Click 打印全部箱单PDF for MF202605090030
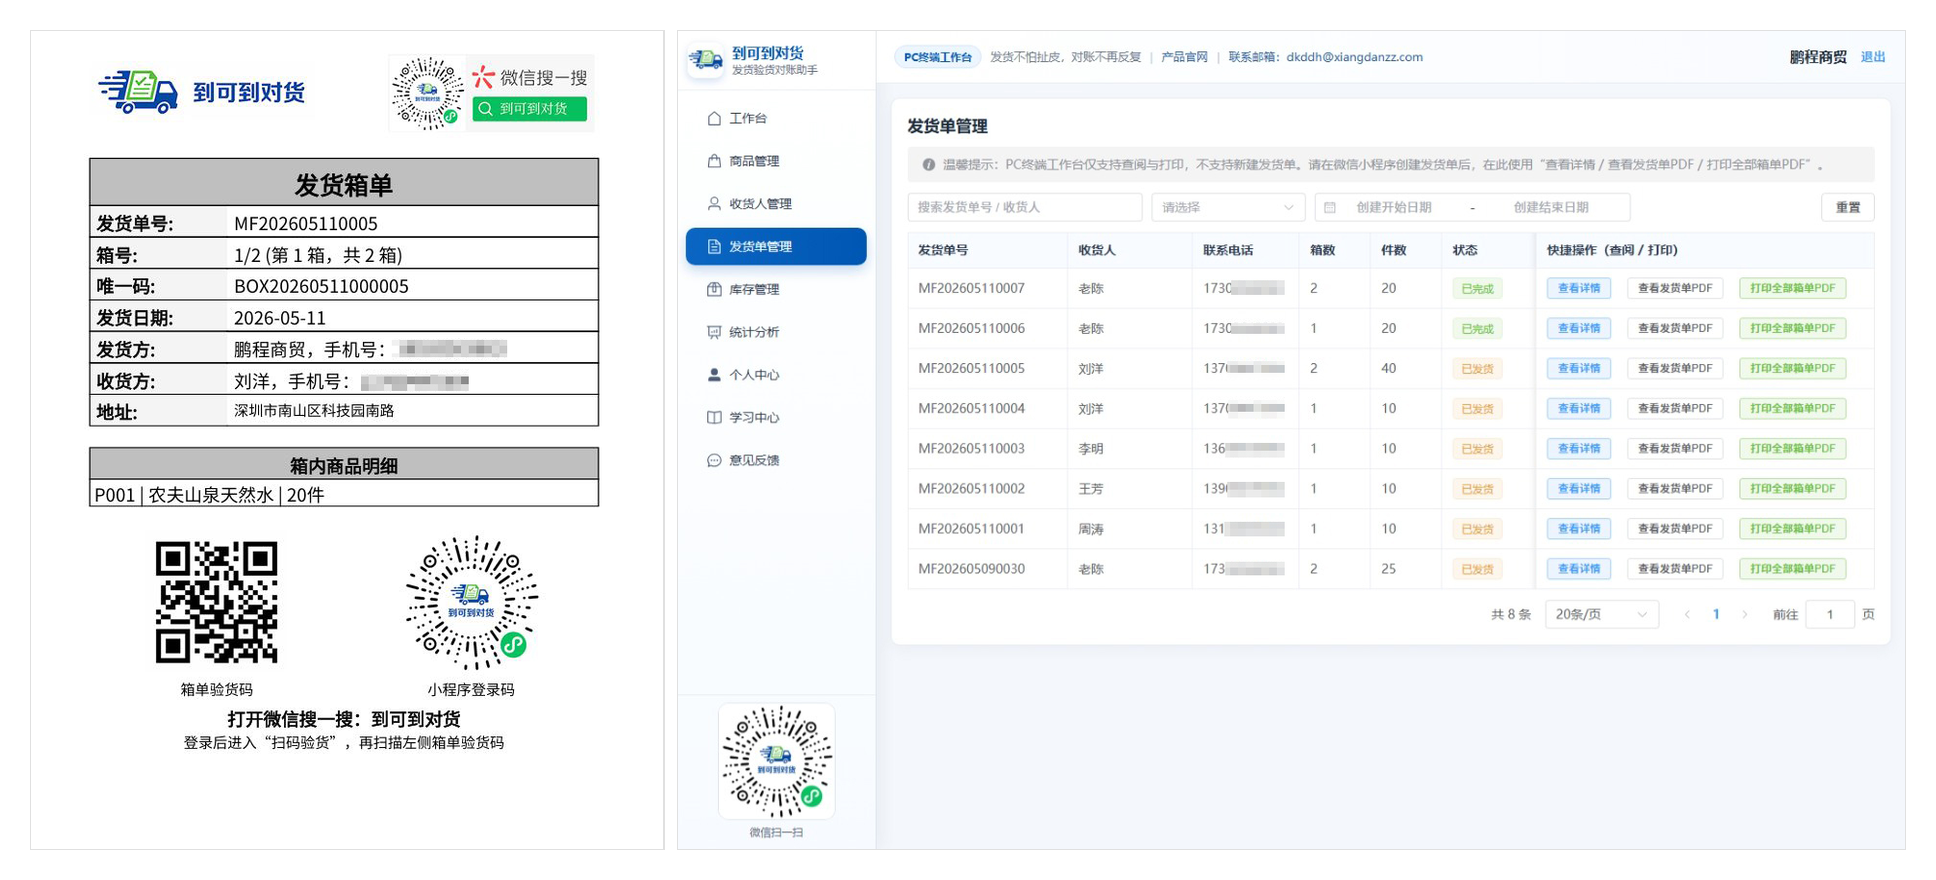1936x880 pixels. [1793, 569]
